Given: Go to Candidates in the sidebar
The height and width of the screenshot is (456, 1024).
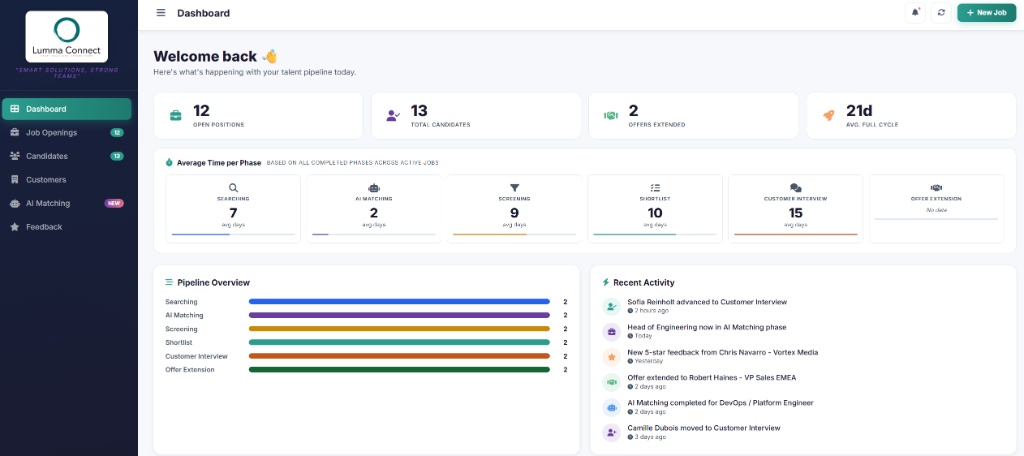Looking at the screenshot, I should tap(67, 156).
